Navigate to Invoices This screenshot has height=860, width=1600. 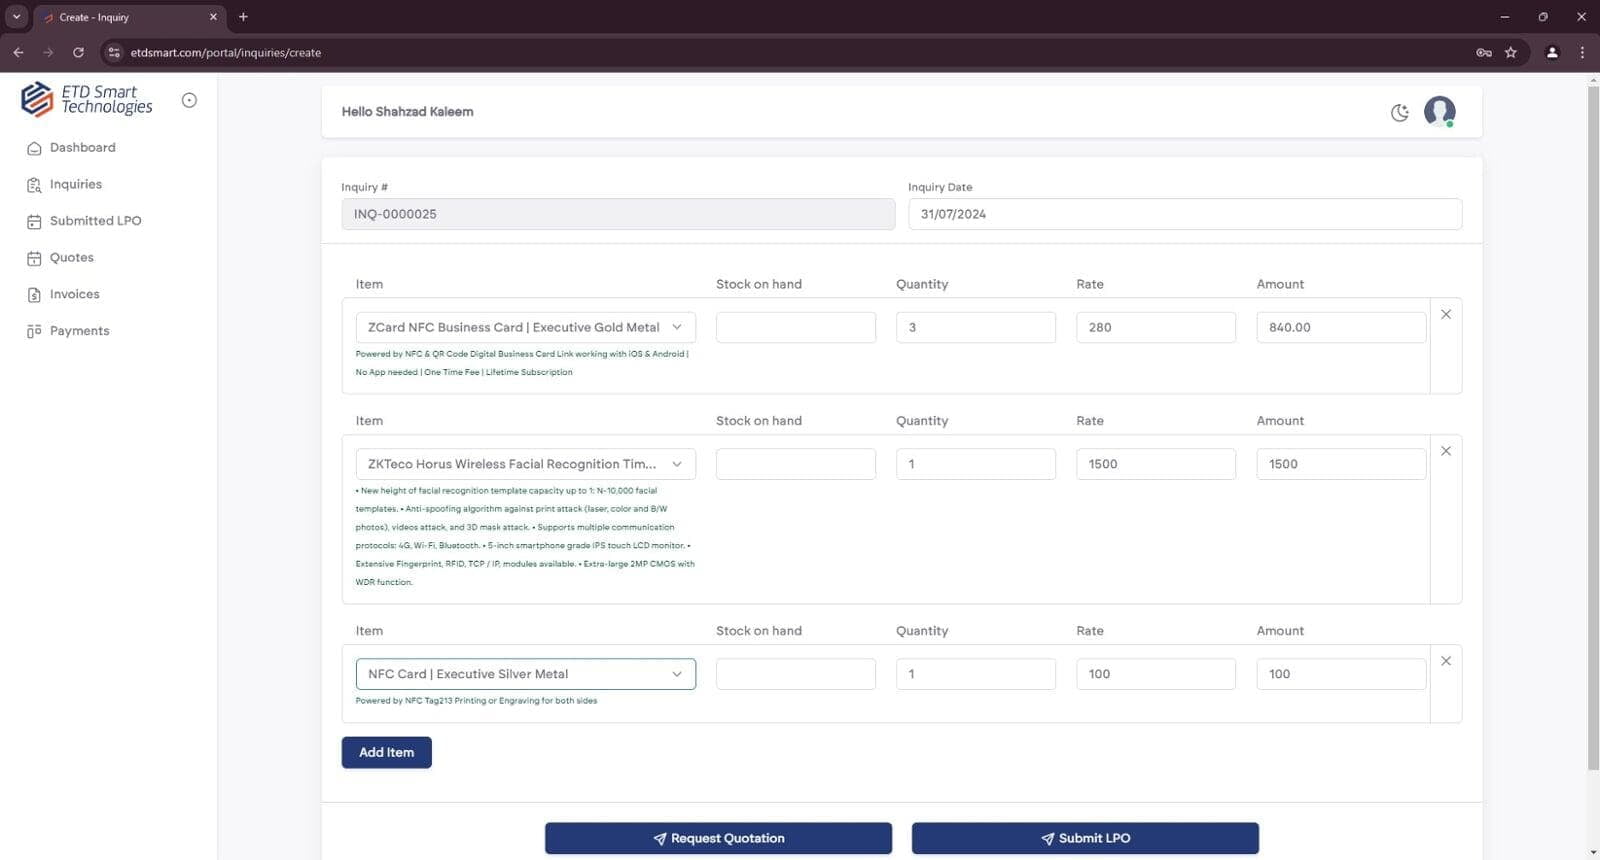63,294
